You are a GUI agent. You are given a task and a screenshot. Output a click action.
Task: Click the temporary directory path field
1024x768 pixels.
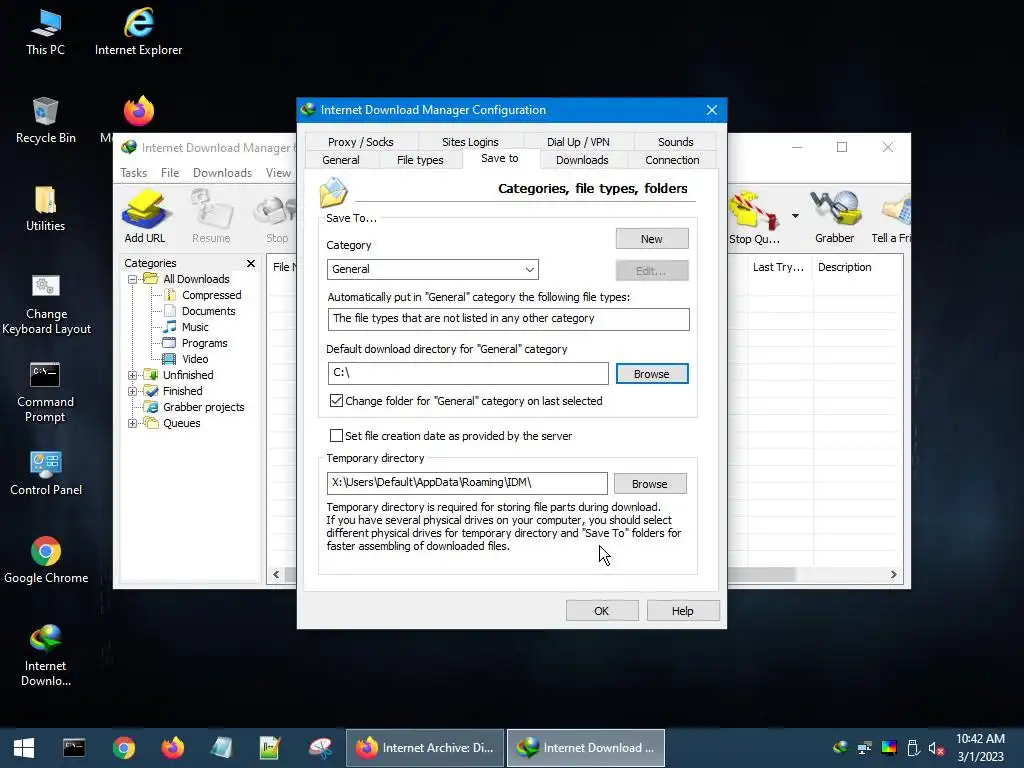pos(467,483)
